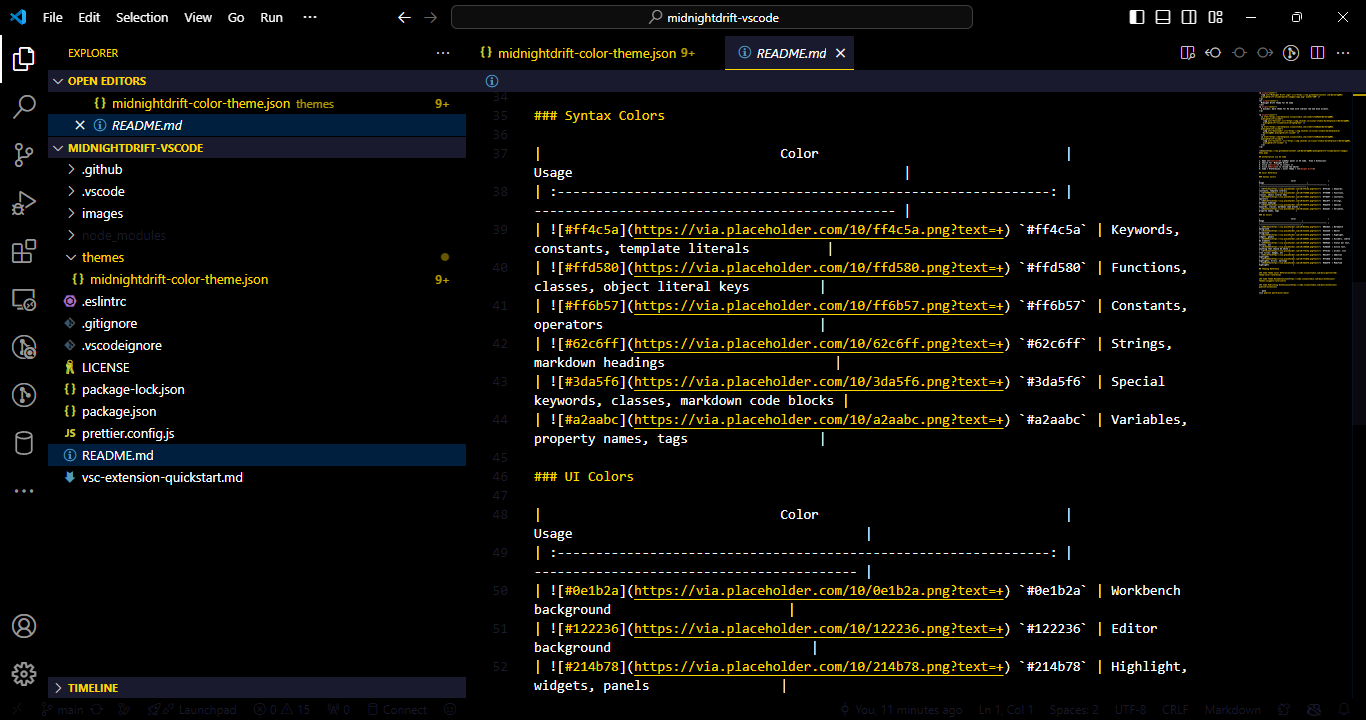Image resolution: width=1366 pixels, height=720 pixels.
Task: Click the VS Code logo icon
Action: (17, 17)
